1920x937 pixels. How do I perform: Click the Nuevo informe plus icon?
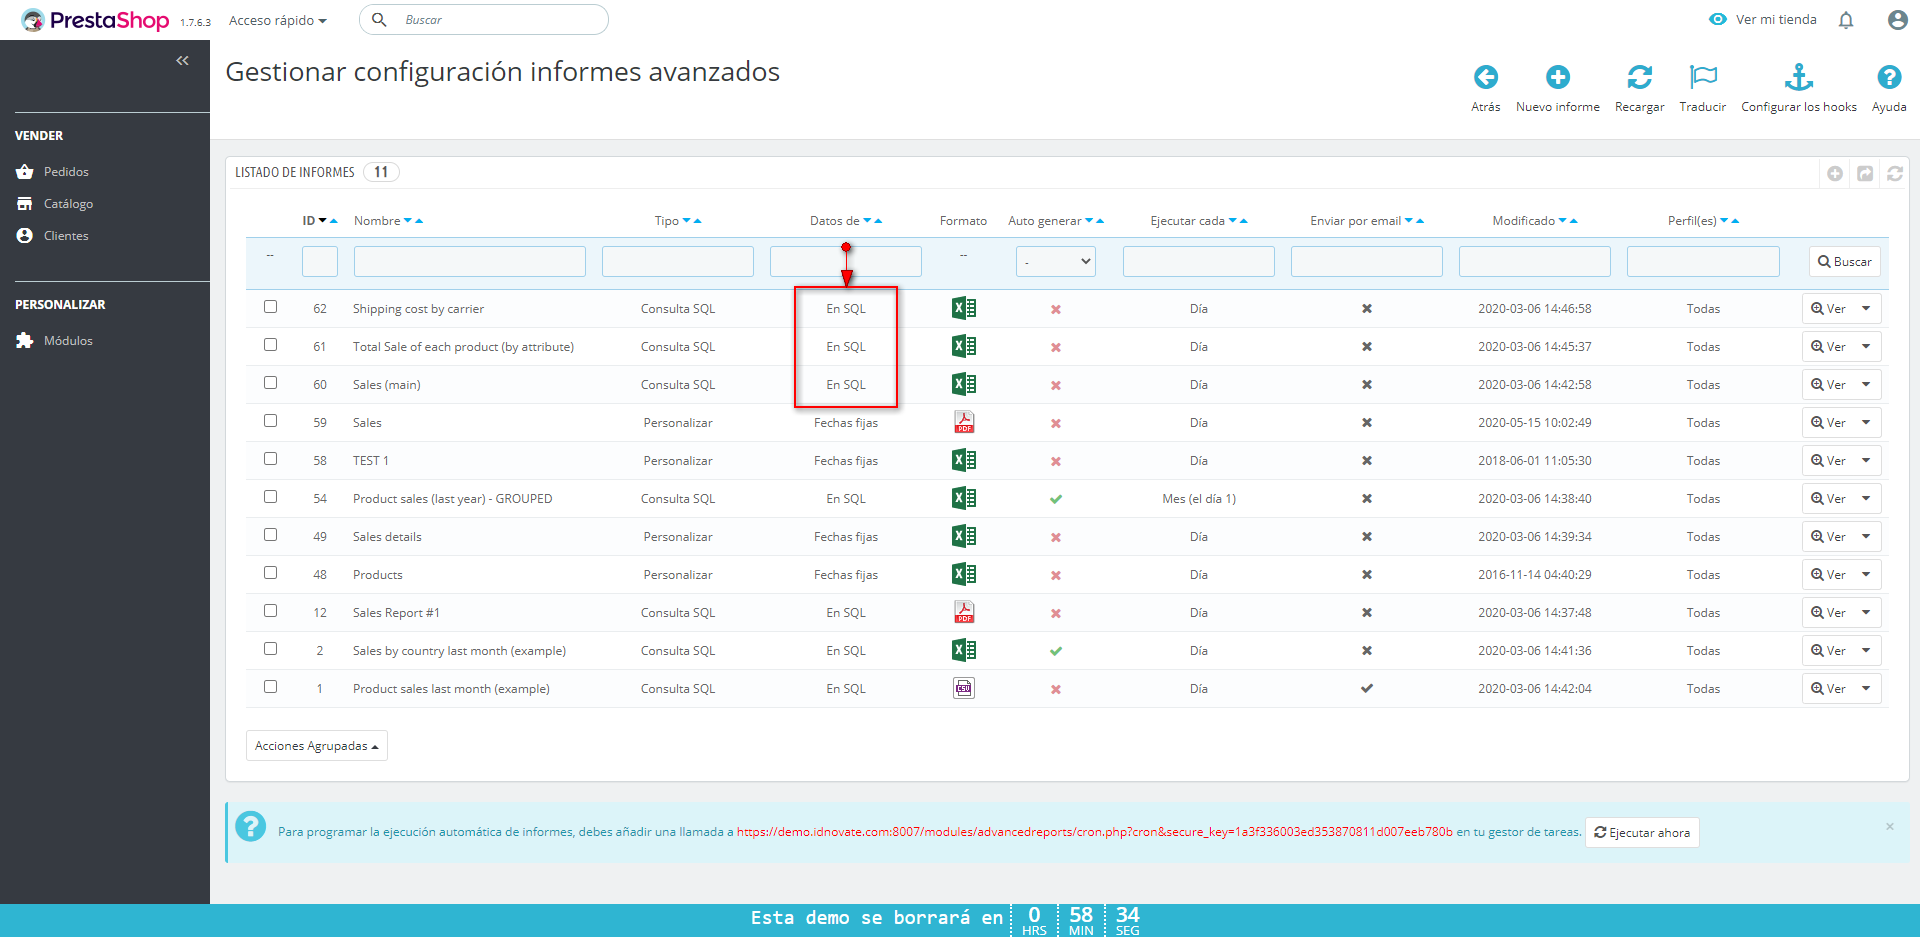pyautogui.click(x=1557, y=78)
